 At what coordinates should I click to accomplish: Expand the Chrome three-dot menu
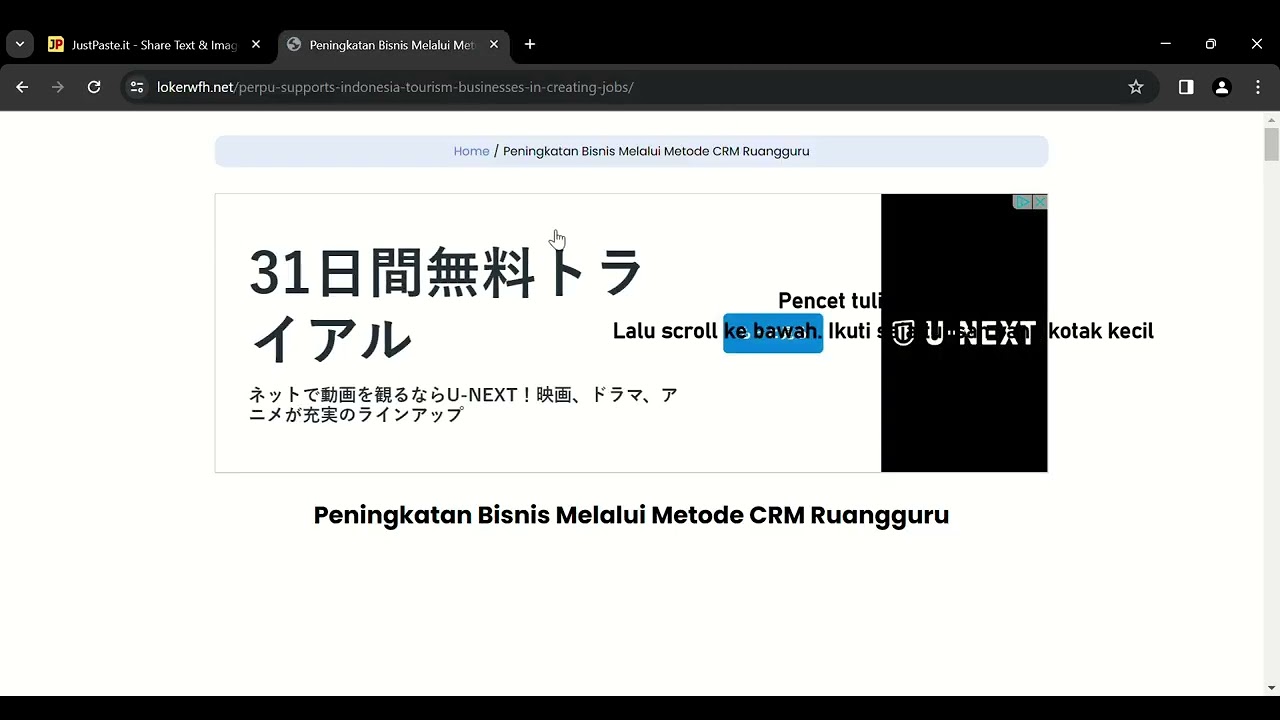pyautogui.click(x=1258, y=87)
